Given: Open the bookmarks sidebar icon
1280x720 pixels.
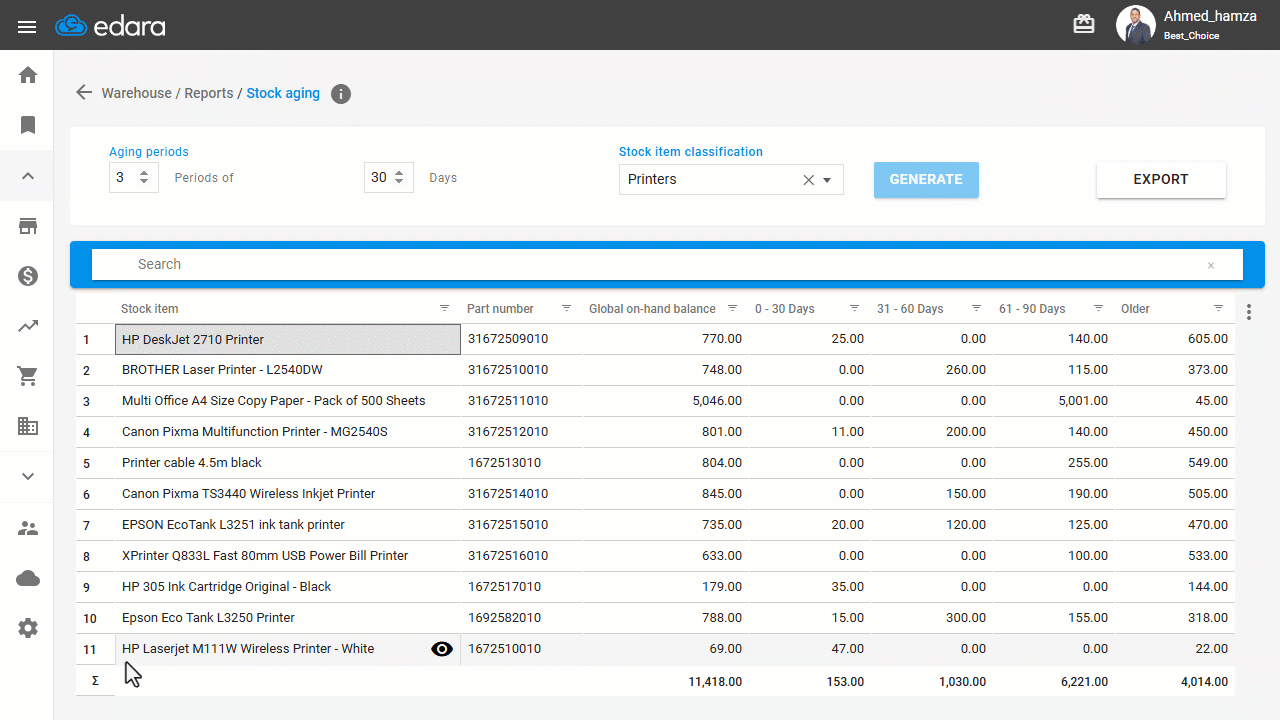Looking at the screenshot, I should pyautogui.click(x=28, y=125).
